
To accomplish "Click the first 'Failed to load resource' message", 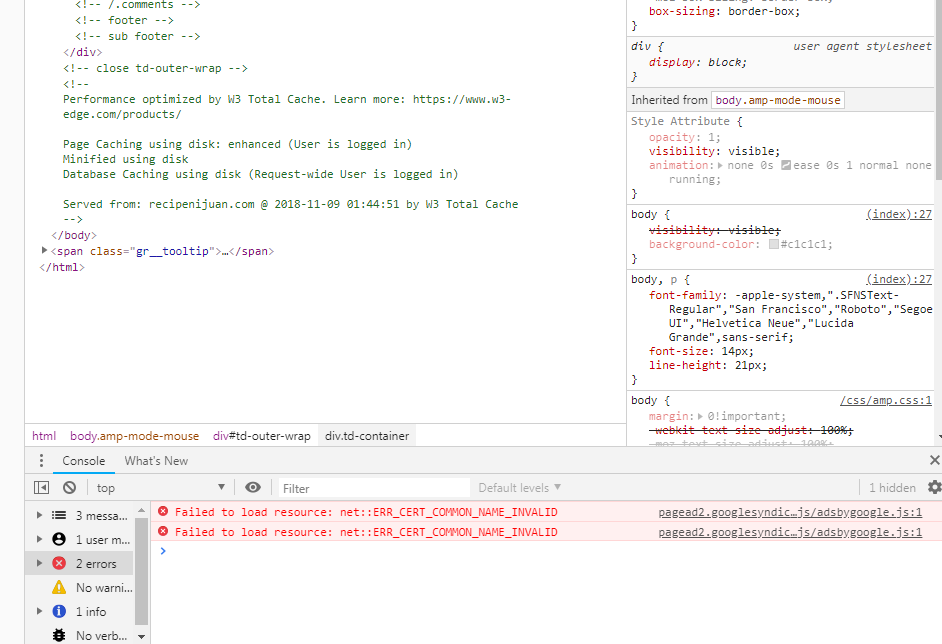I will [x=366, y=512].
